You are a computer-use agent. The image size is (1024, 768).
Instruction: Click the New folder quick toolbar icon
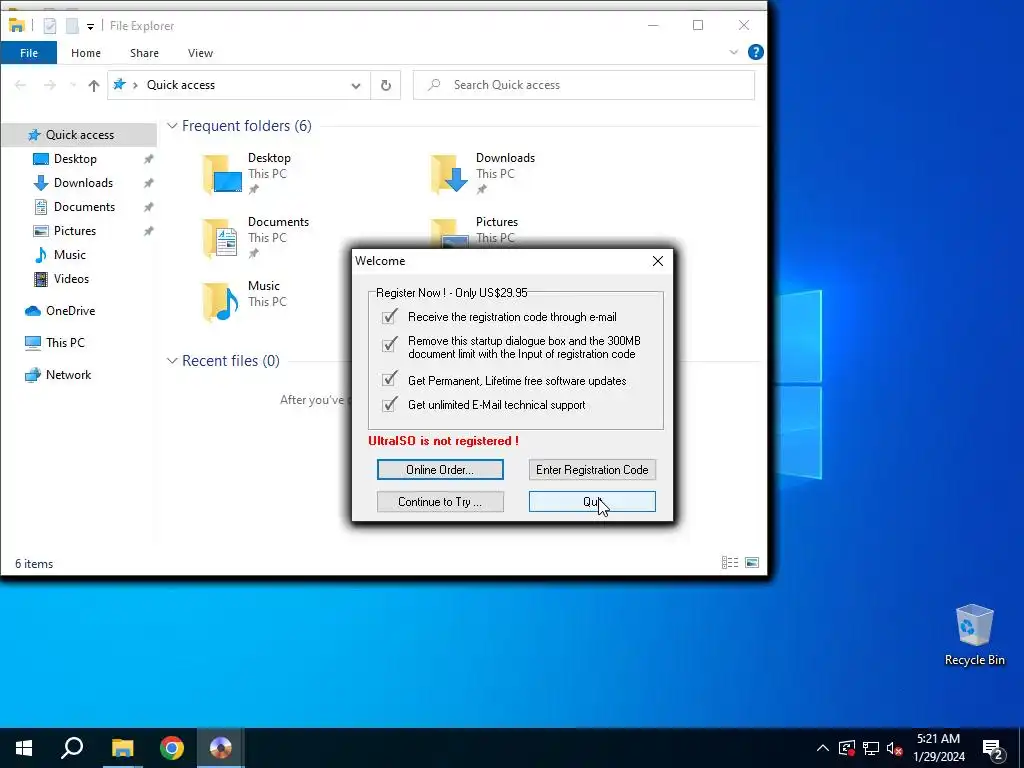pos(72,26)
